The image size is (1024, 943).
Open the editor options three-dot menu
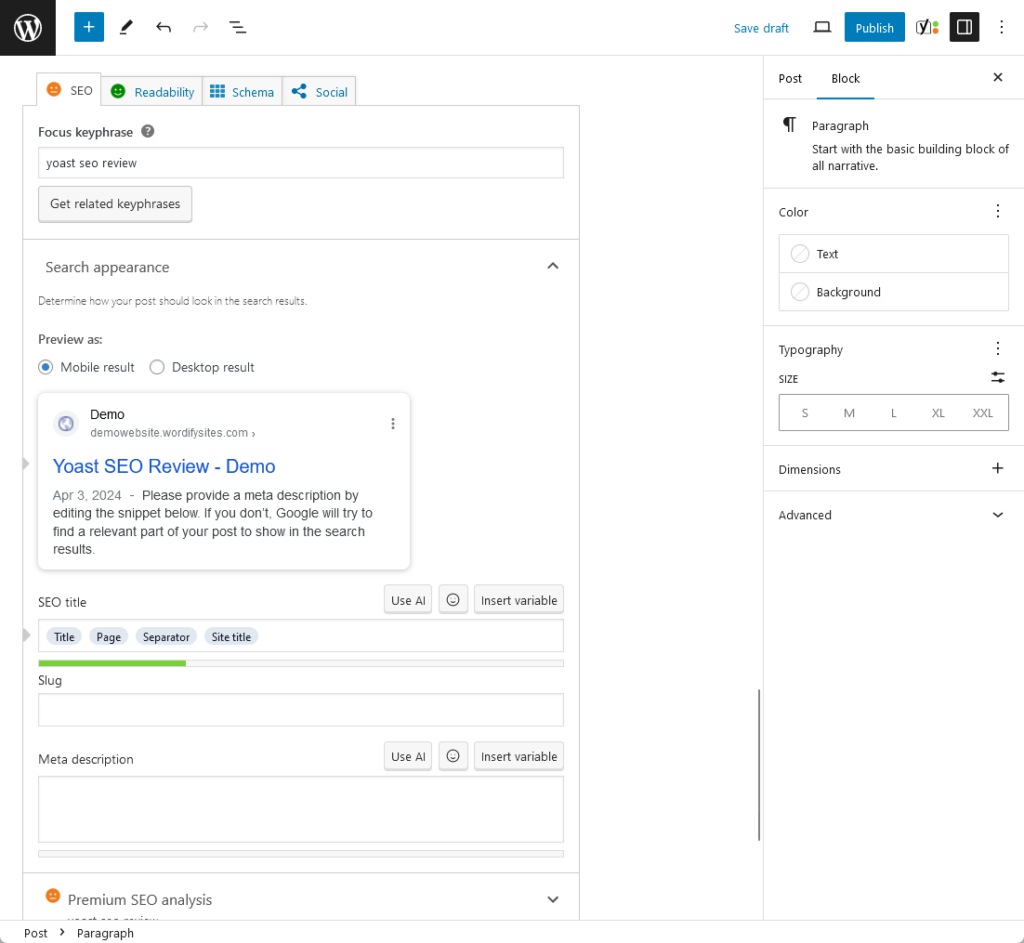click(1001, 27)
